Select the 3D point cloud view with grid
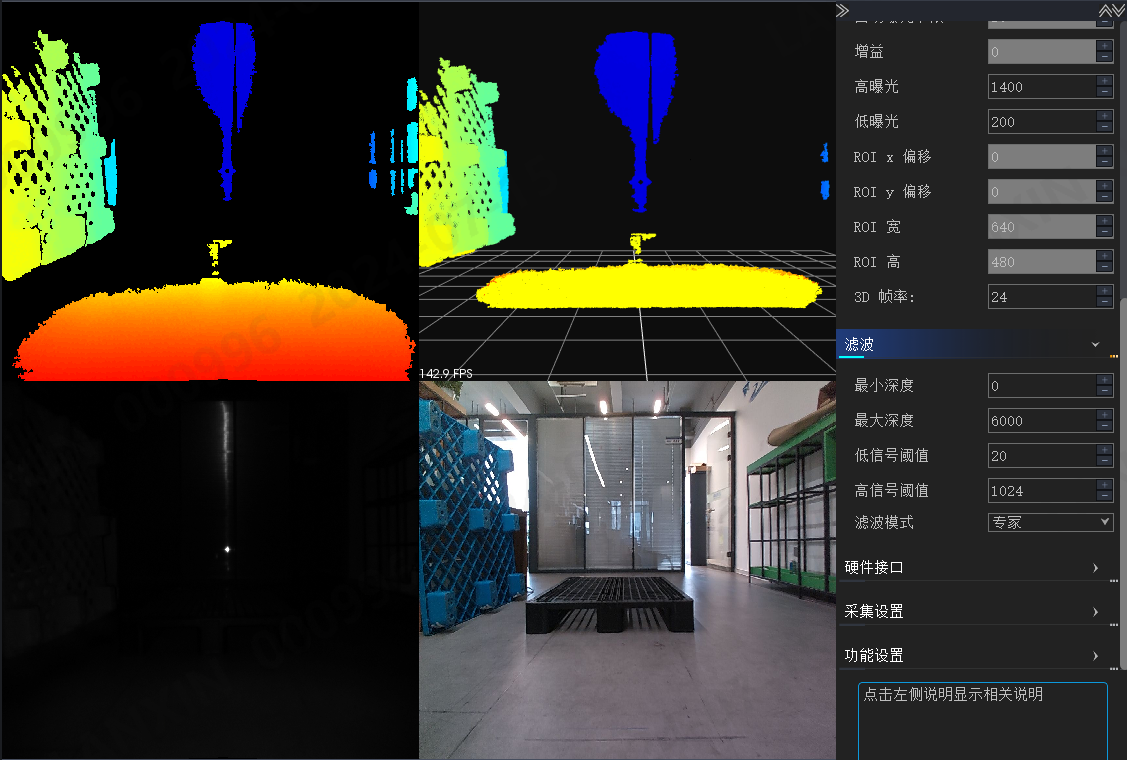 pyautogui.click(x=627, y=191)
